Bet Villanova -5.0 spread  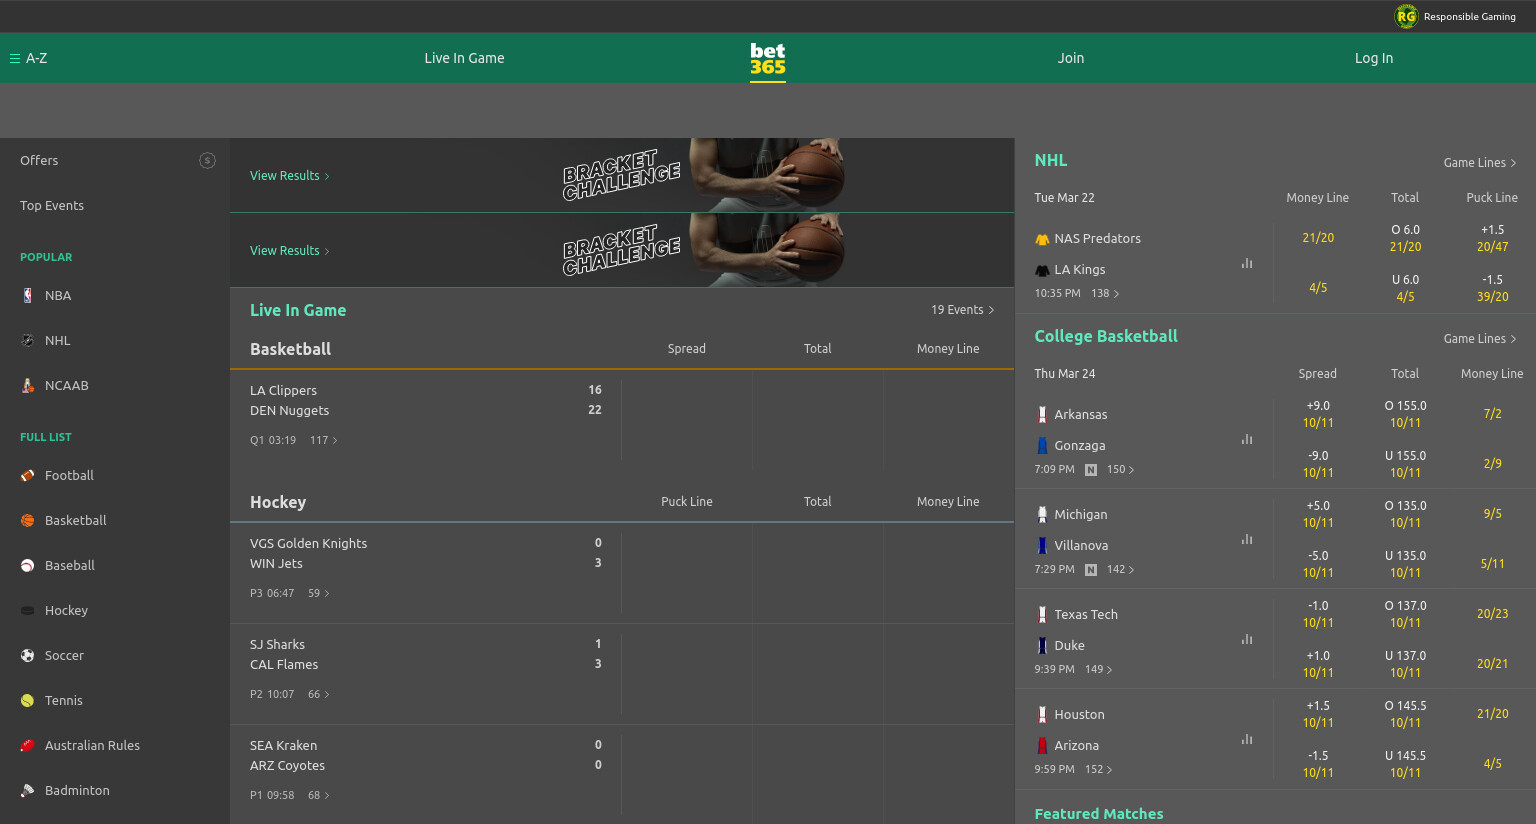click(x=1318, y=564)
